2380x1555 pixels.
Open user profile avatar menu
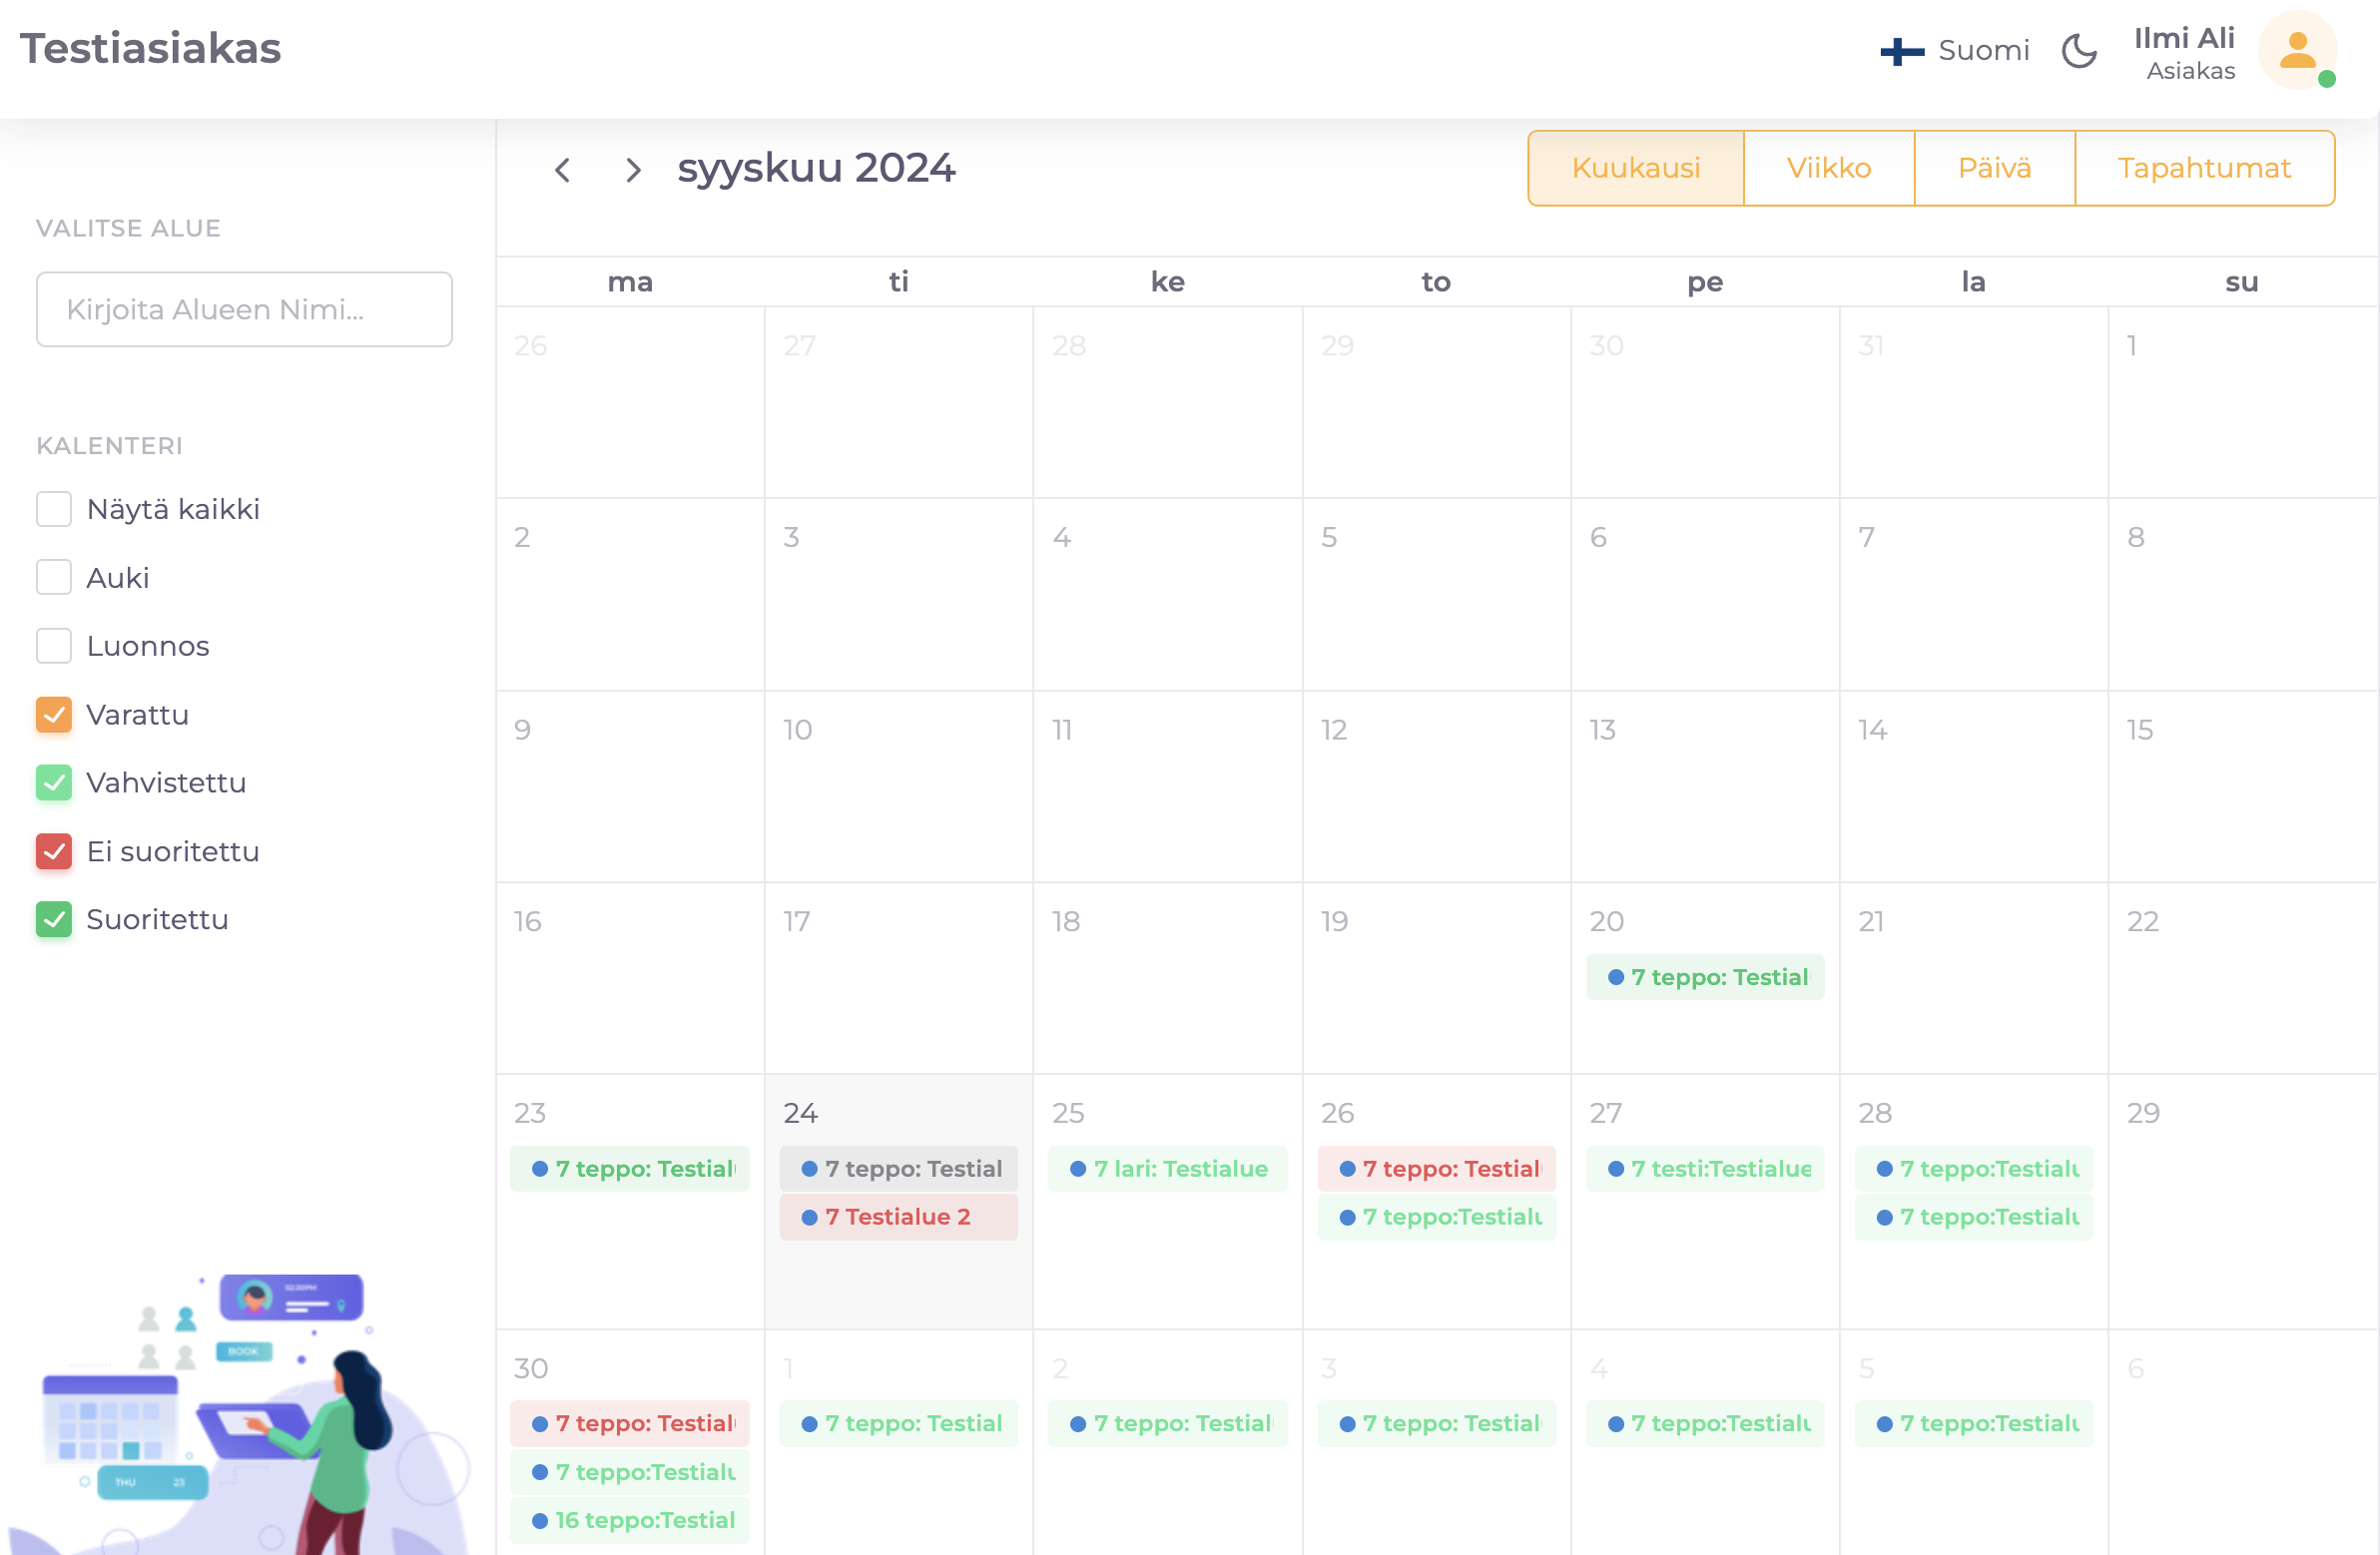coord(2297,51)
